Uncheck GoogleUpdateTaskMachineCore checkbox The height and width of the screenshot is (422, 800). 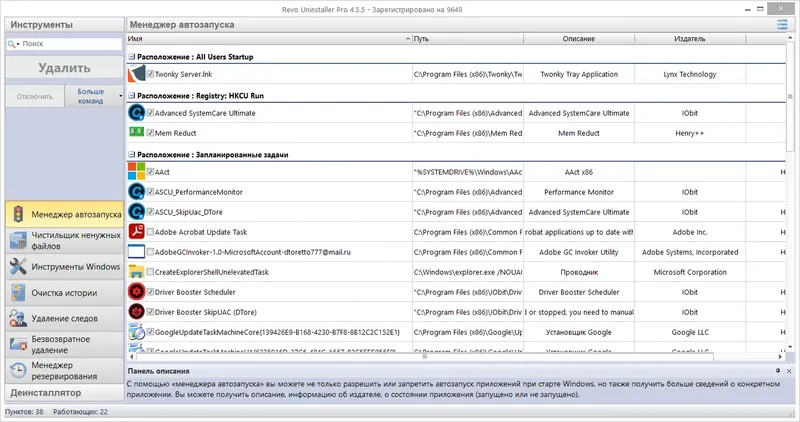(x=151, y=332)
